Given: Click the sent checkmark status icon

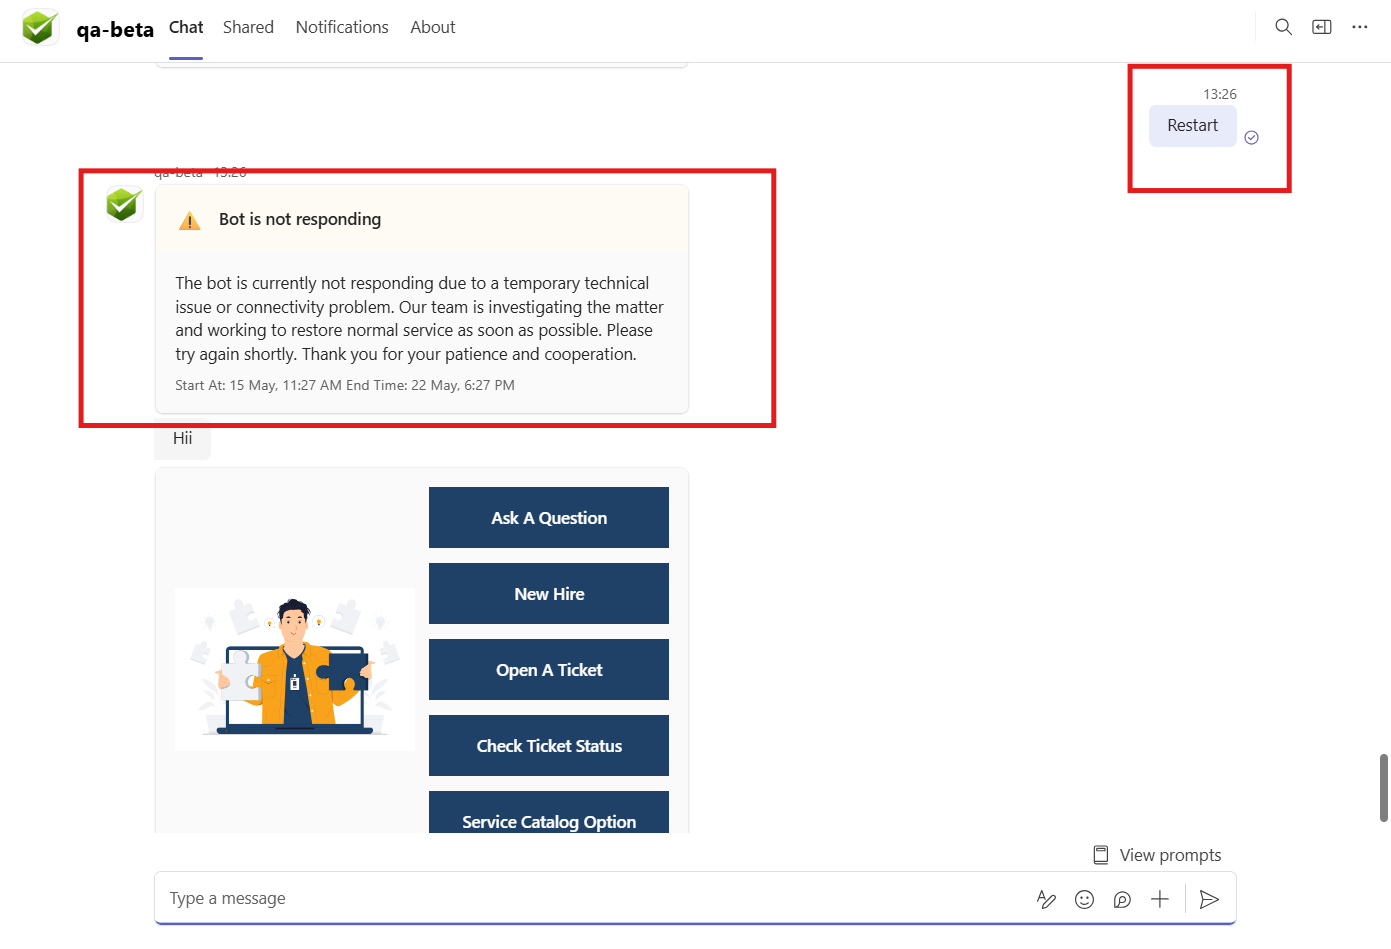Looking at the screenshot, I should click(1251, 138).
